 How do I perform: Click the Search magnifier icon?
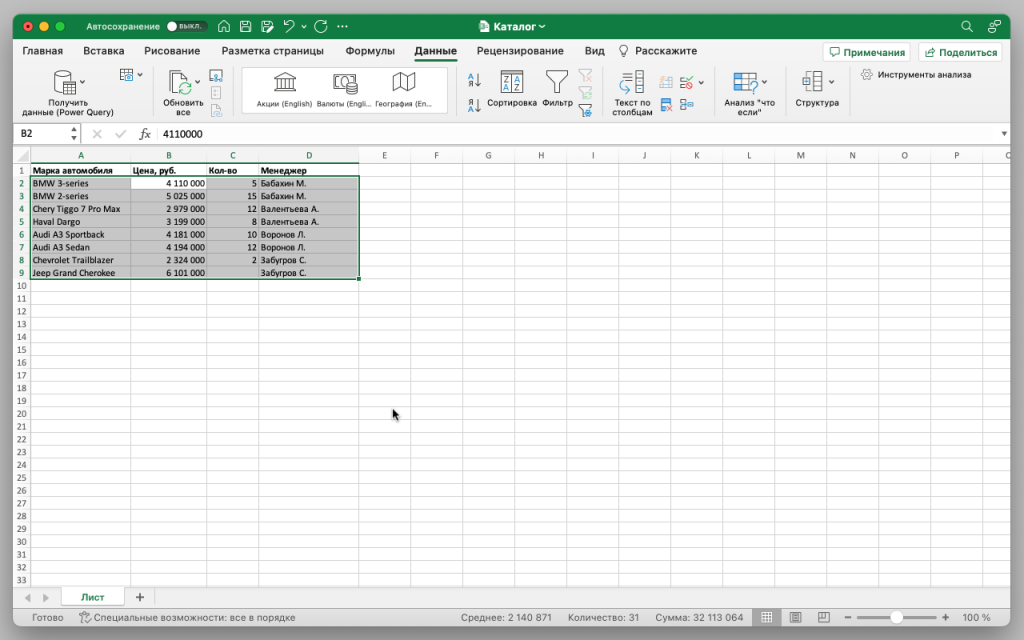[x=967, y=27]
